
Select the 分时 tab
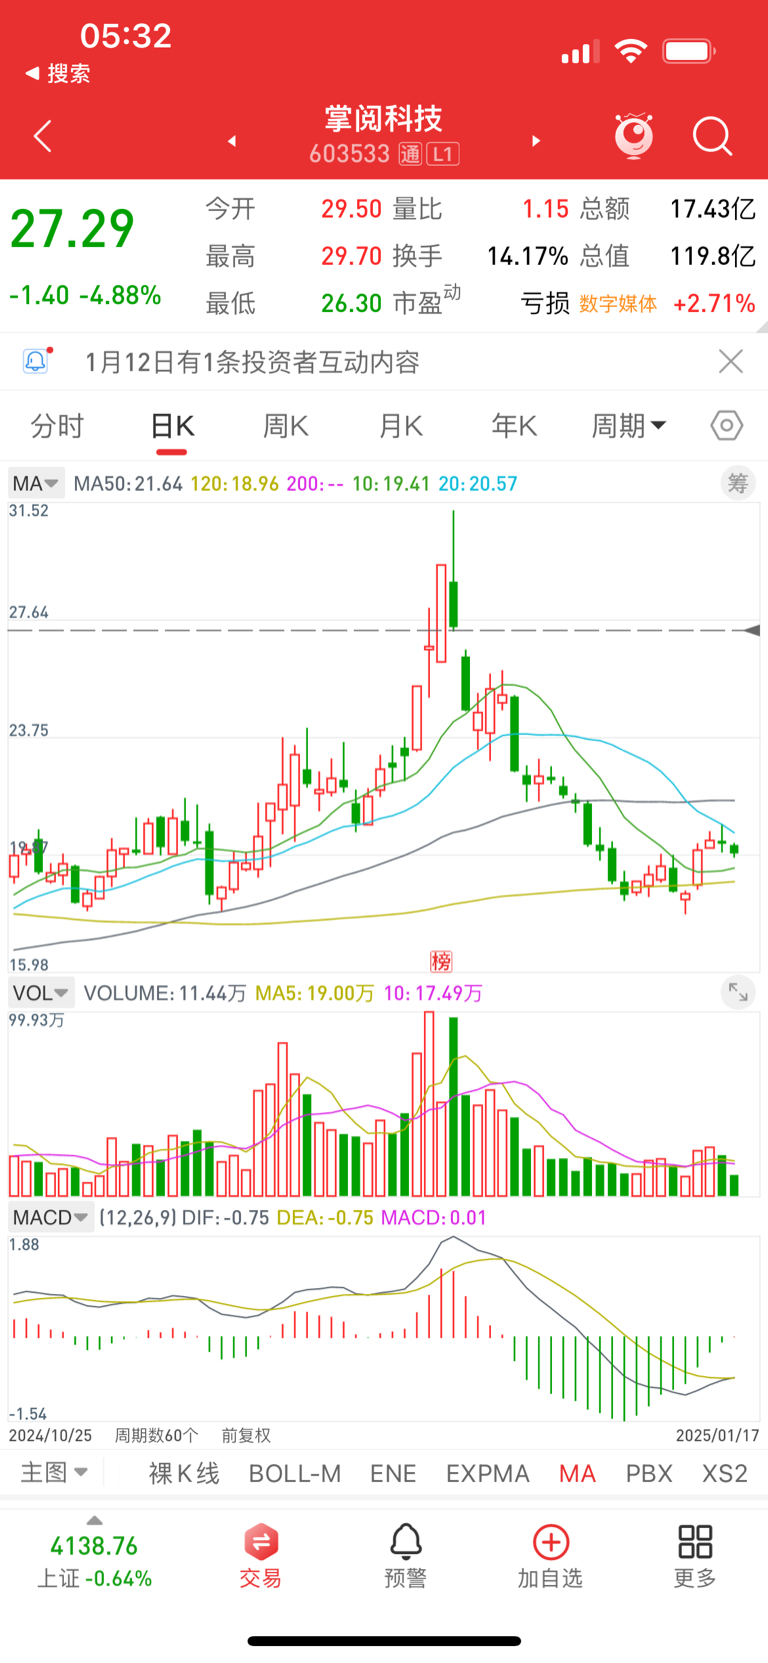(57, 426)
